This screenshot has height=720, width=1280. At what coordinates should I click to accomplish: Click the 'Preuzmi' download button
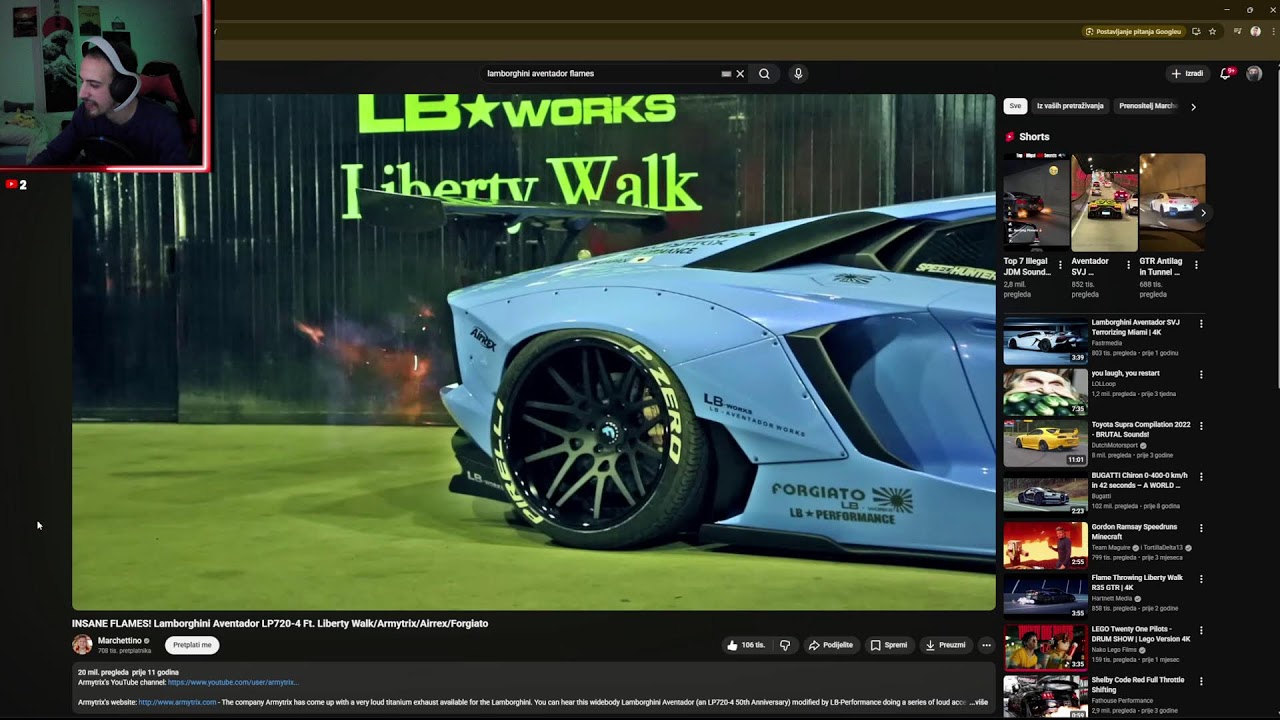pos(946,645)
